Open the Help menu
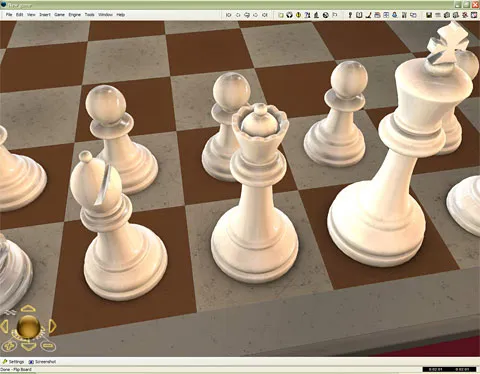The height and width of the screenshot is (374, 480). click(121, 15)
